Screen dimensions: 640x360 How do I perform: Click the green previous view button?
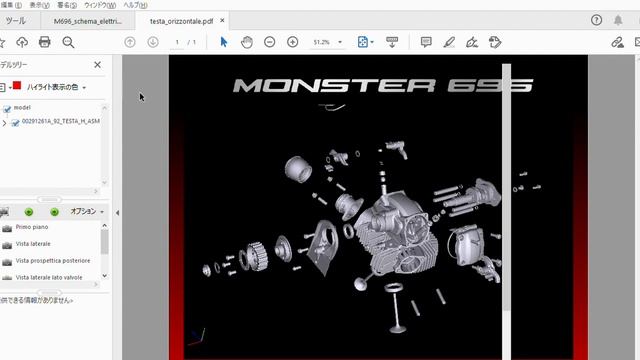[x=29, y=212]
